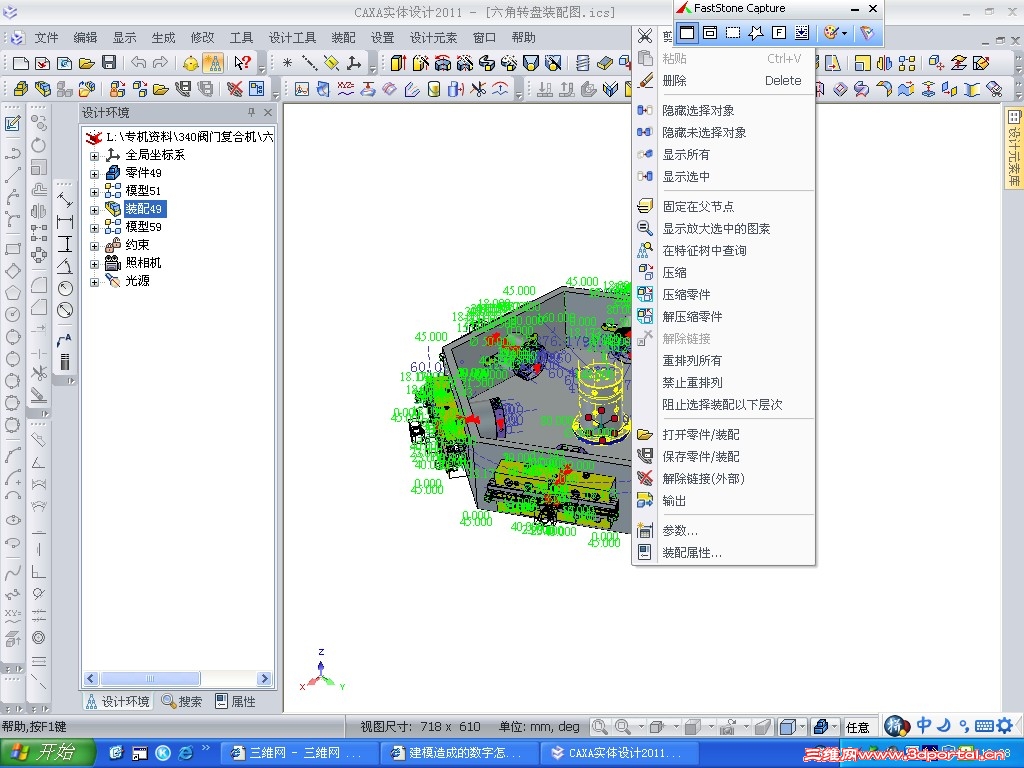
Task: Click the tree panel scroll right arrow
Action: click(x=264, y=679)
